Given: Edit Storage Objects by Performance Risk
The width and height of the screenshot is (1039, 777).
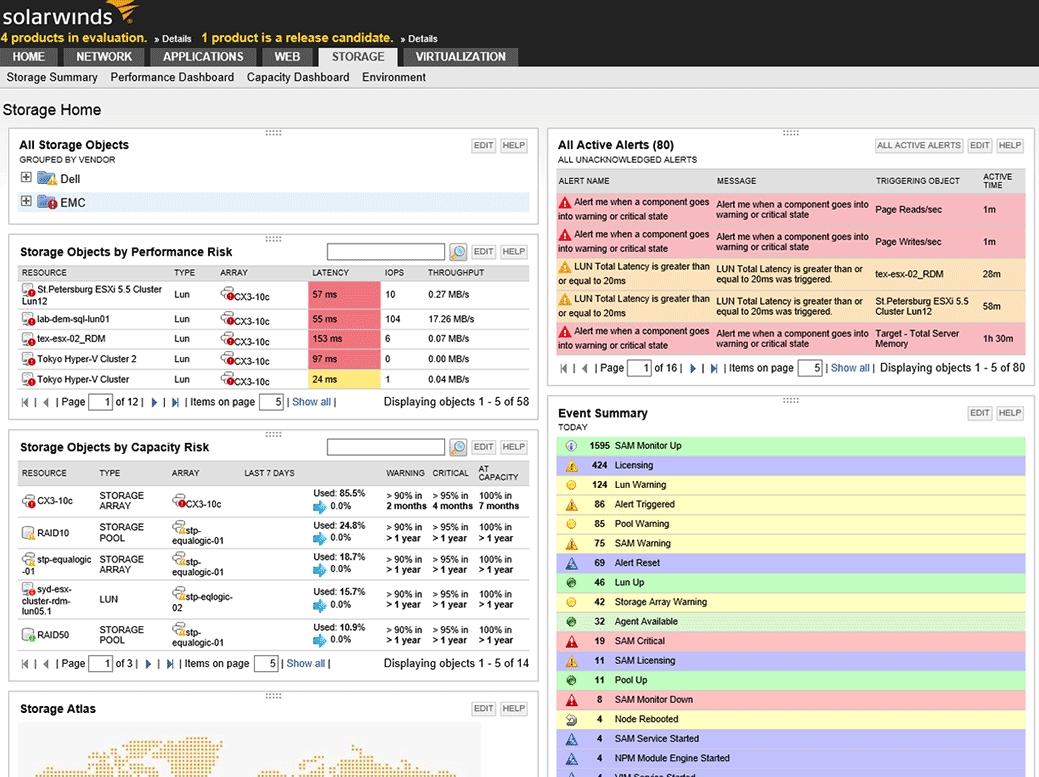Looking at the screenshot, I should (483, 252).
